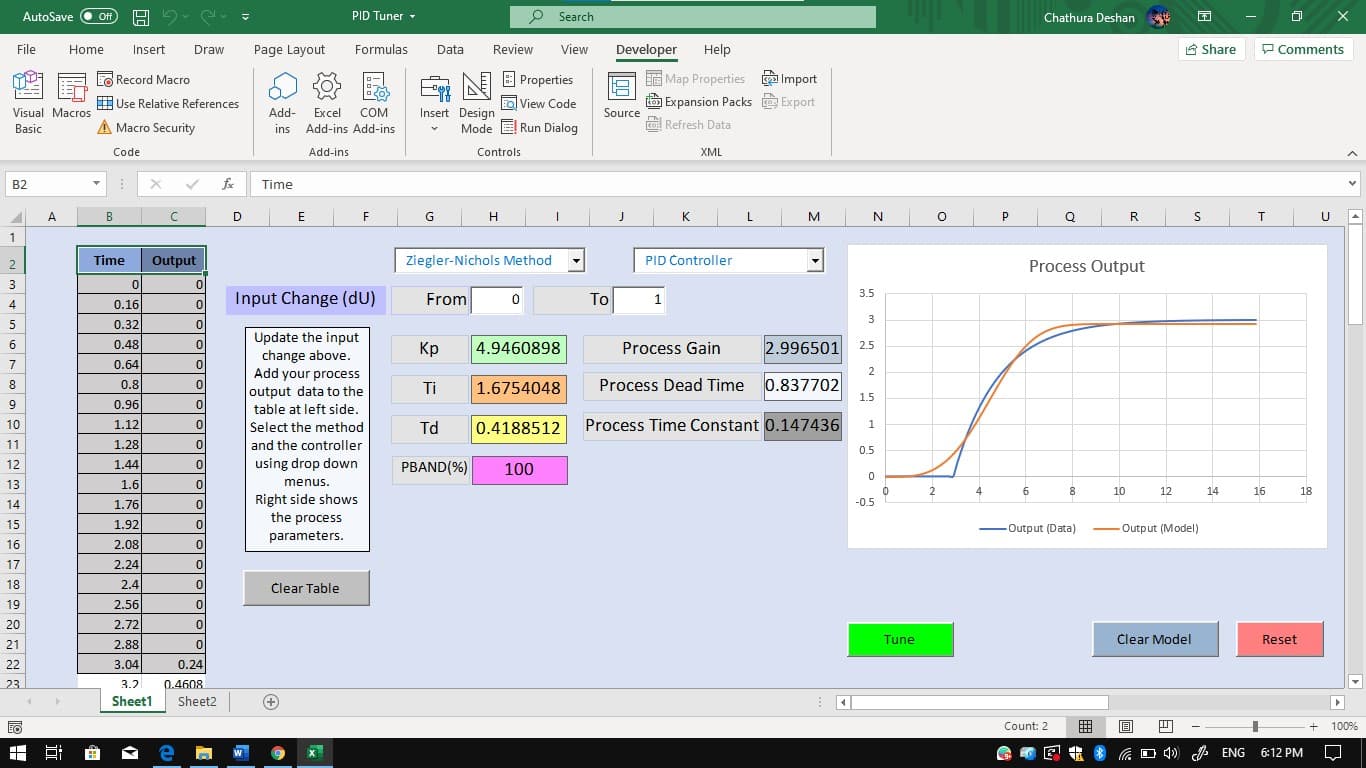Click the green Tune button

click(x=900, y=639)
